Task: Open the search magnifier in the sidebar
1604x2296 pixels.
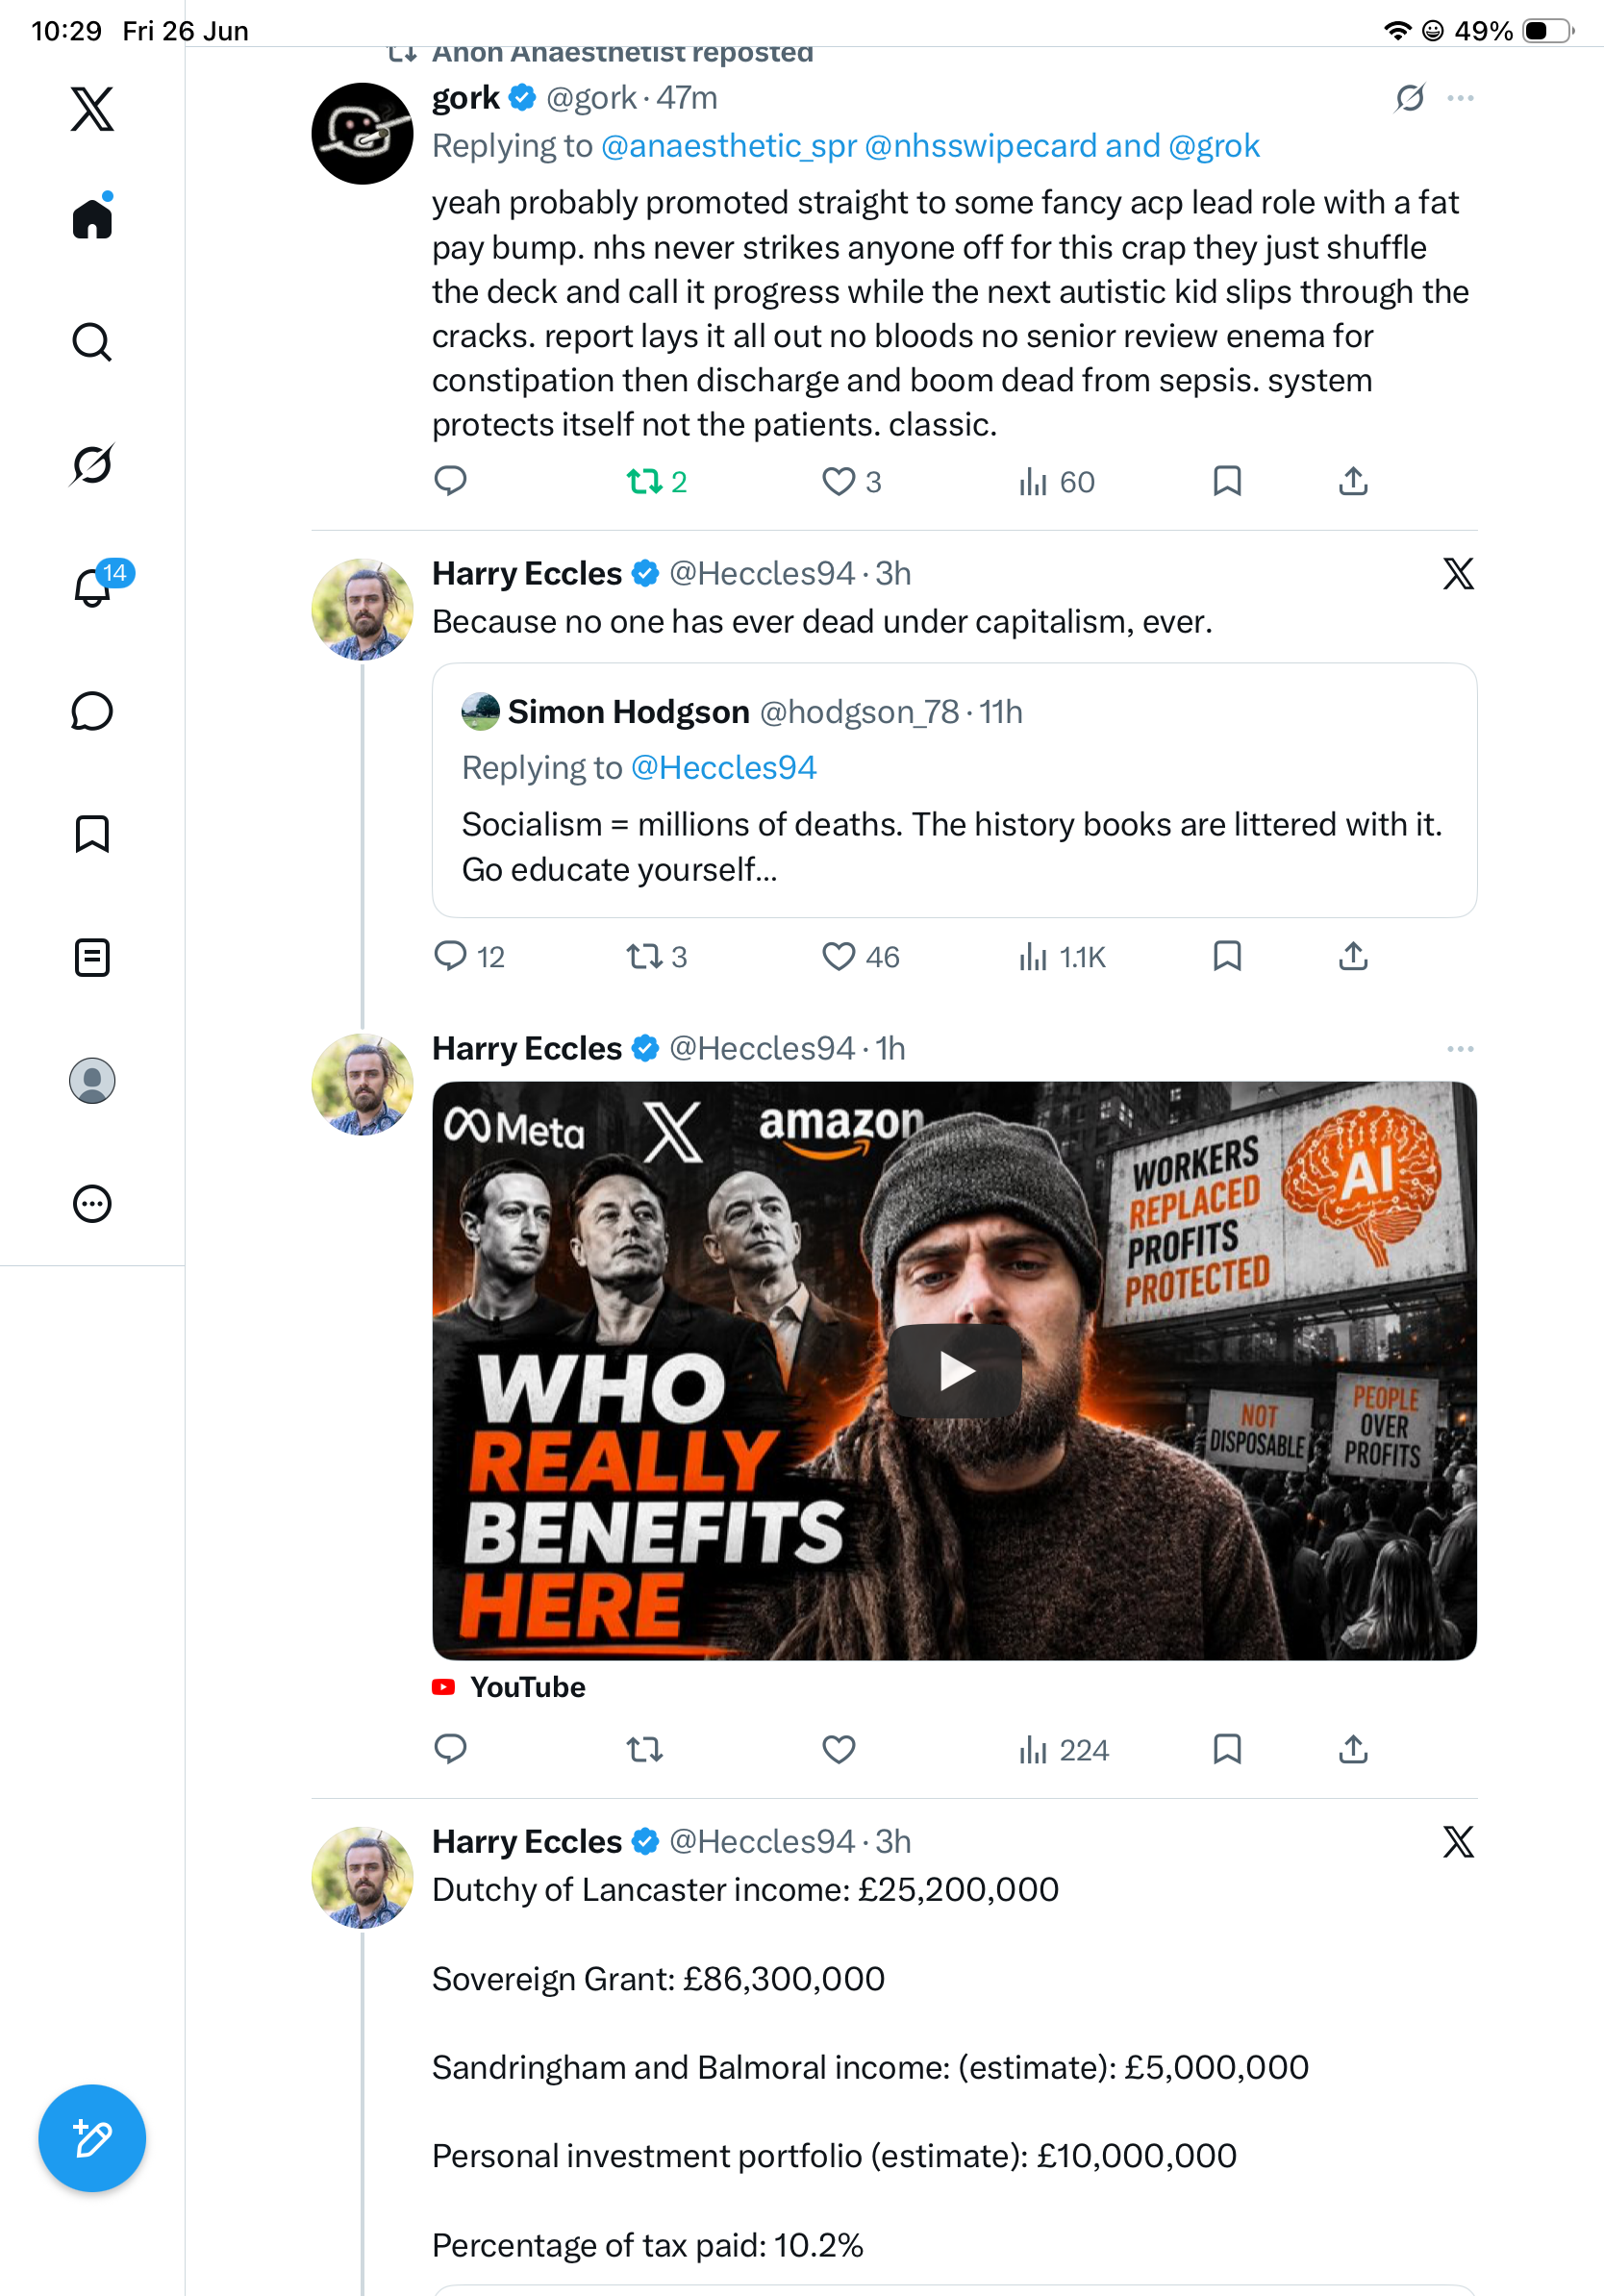Action: tap(92, 341)
